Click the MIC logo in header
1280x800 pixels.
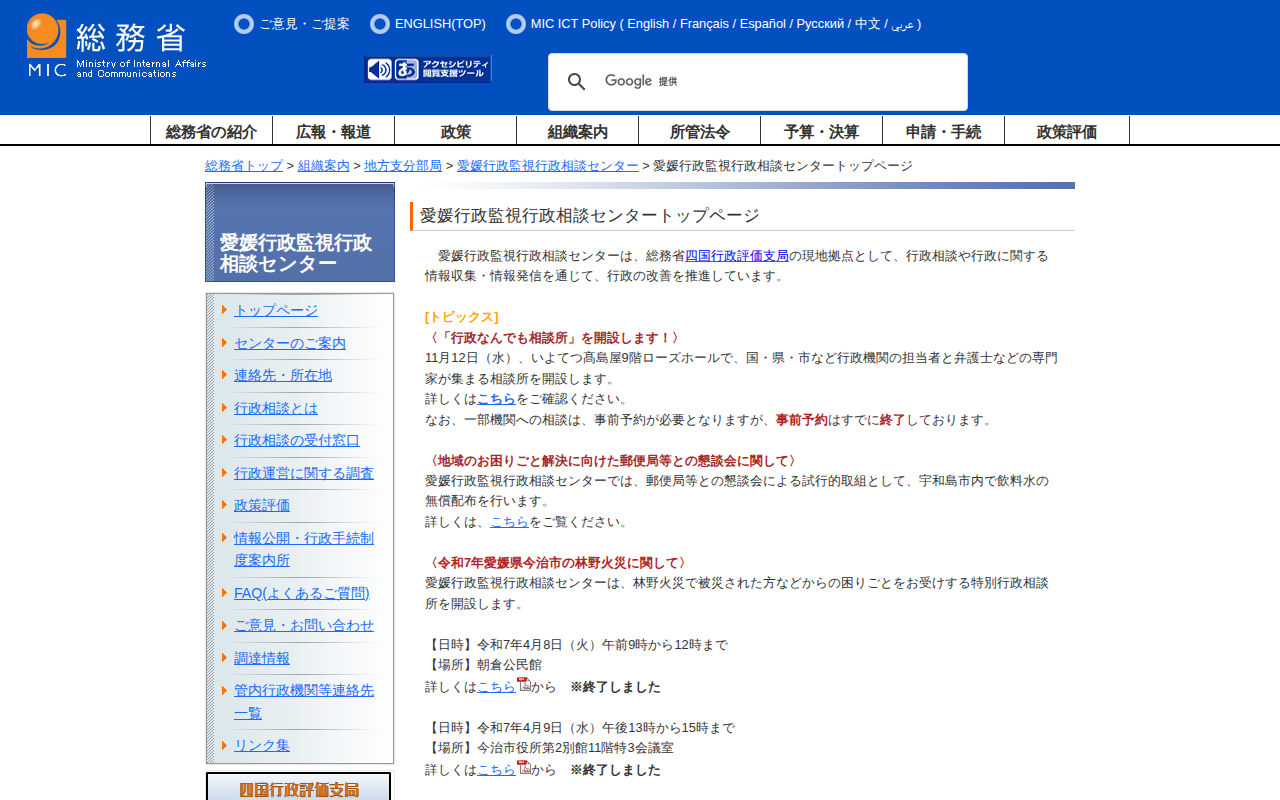(116, 46)
